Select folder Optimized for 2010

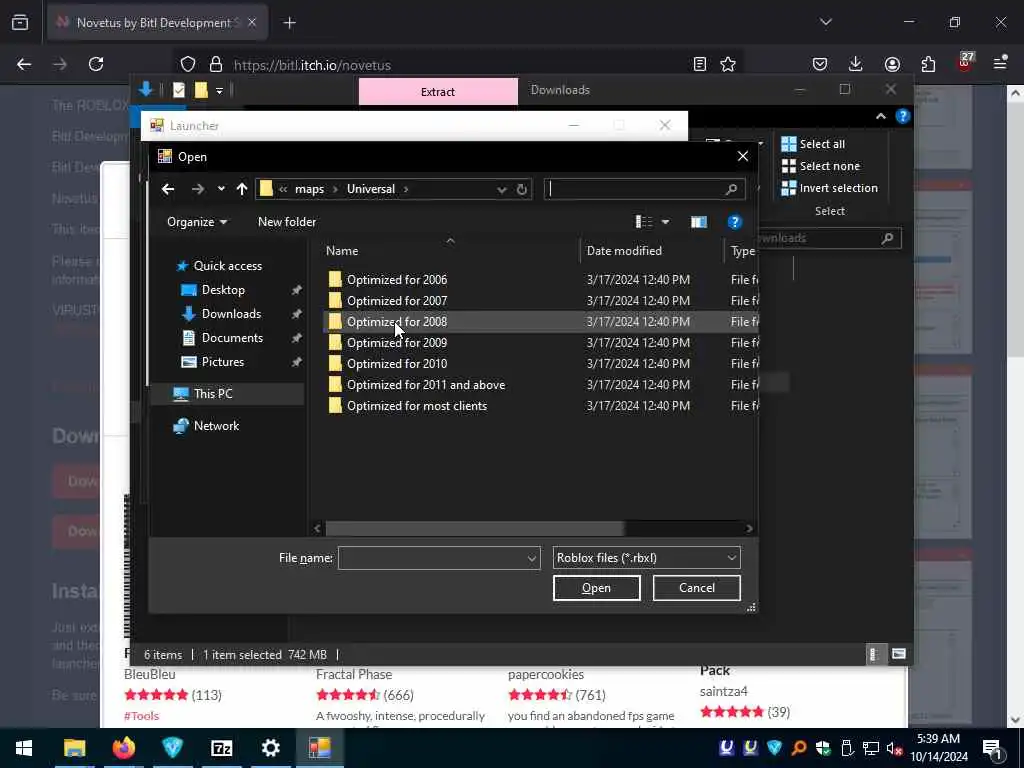(397, 364)
